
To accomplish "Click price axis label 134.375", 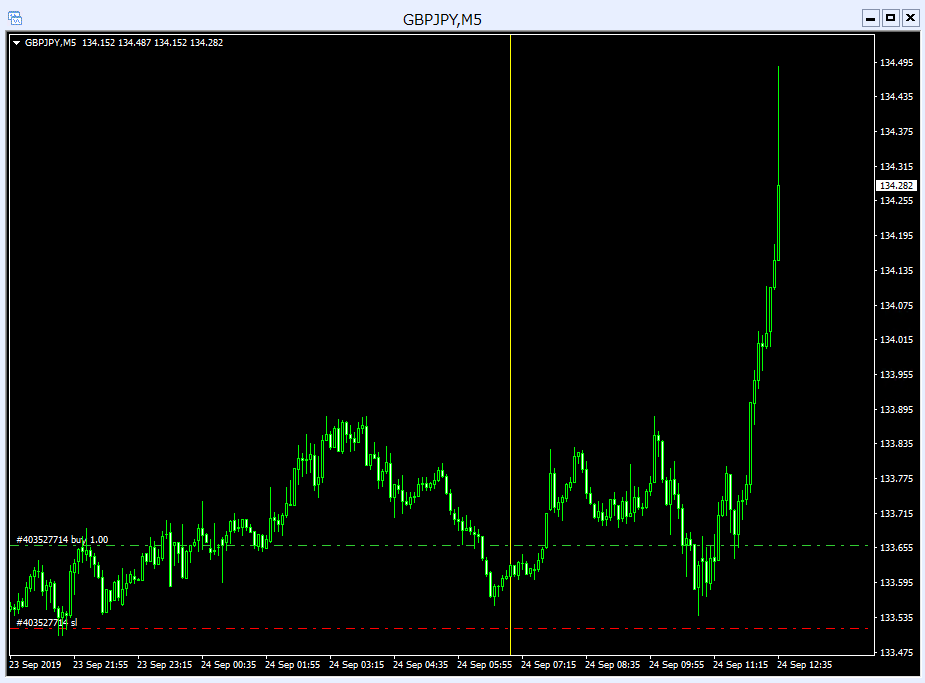I will [896, 132].
